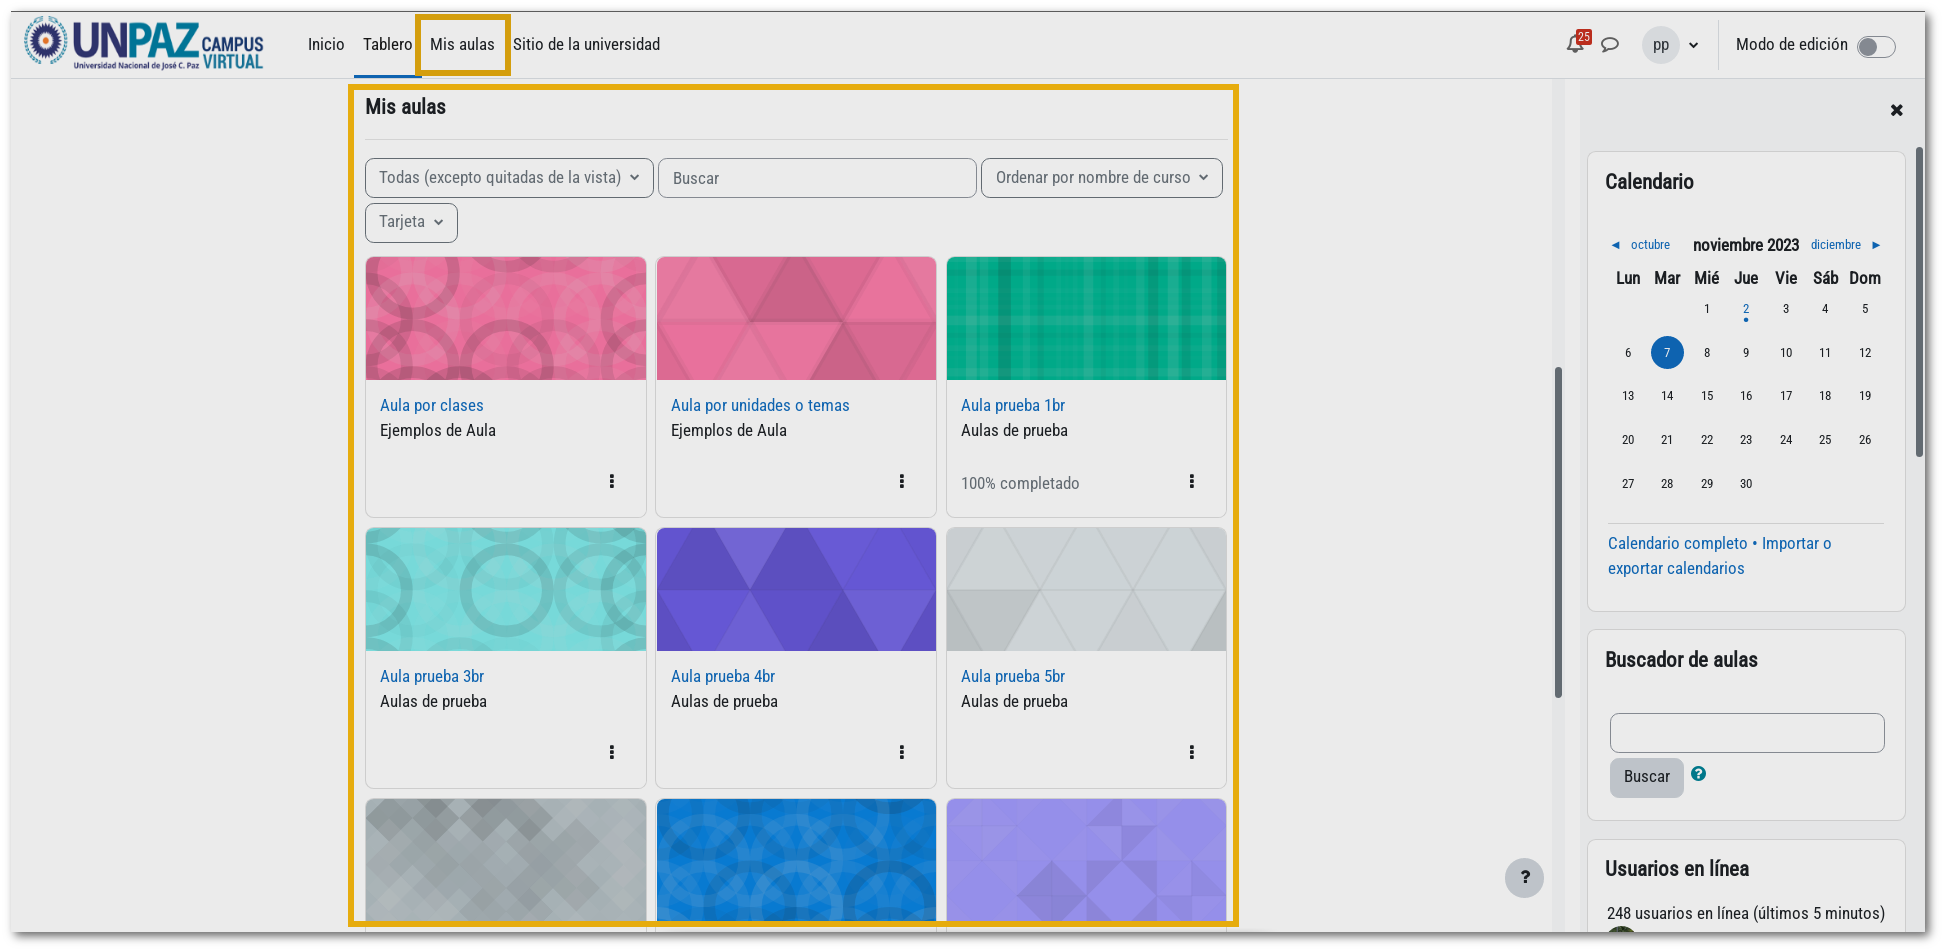The width and height of the screenshot is (1944, 951).
Task: Open Ordenar por nombre de curso dropdown
Action: 1102,178
